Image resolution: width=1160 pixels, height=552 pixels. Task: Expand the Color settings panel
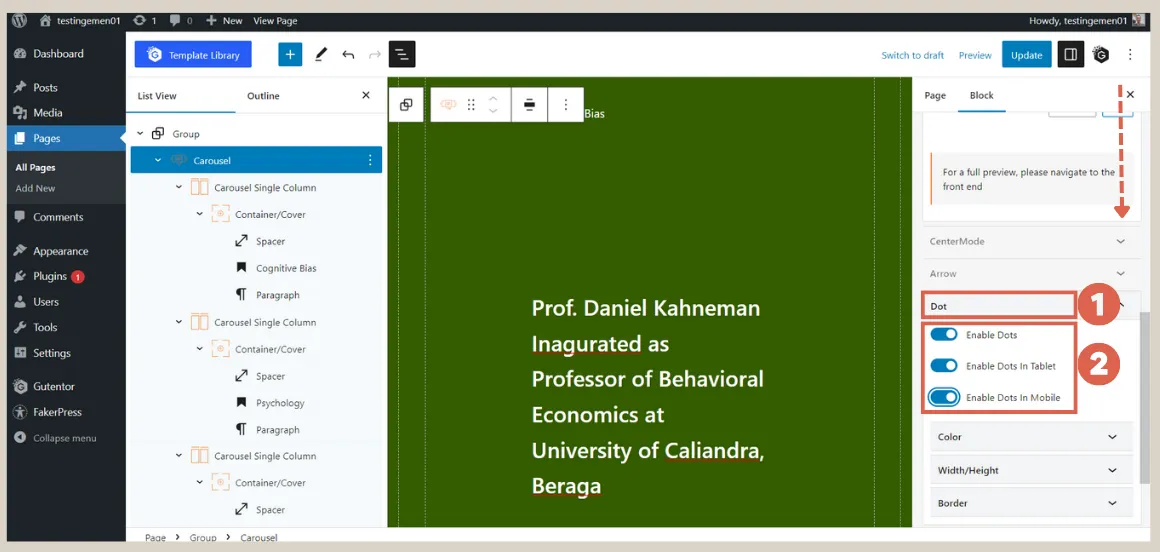coord(1028,437)
